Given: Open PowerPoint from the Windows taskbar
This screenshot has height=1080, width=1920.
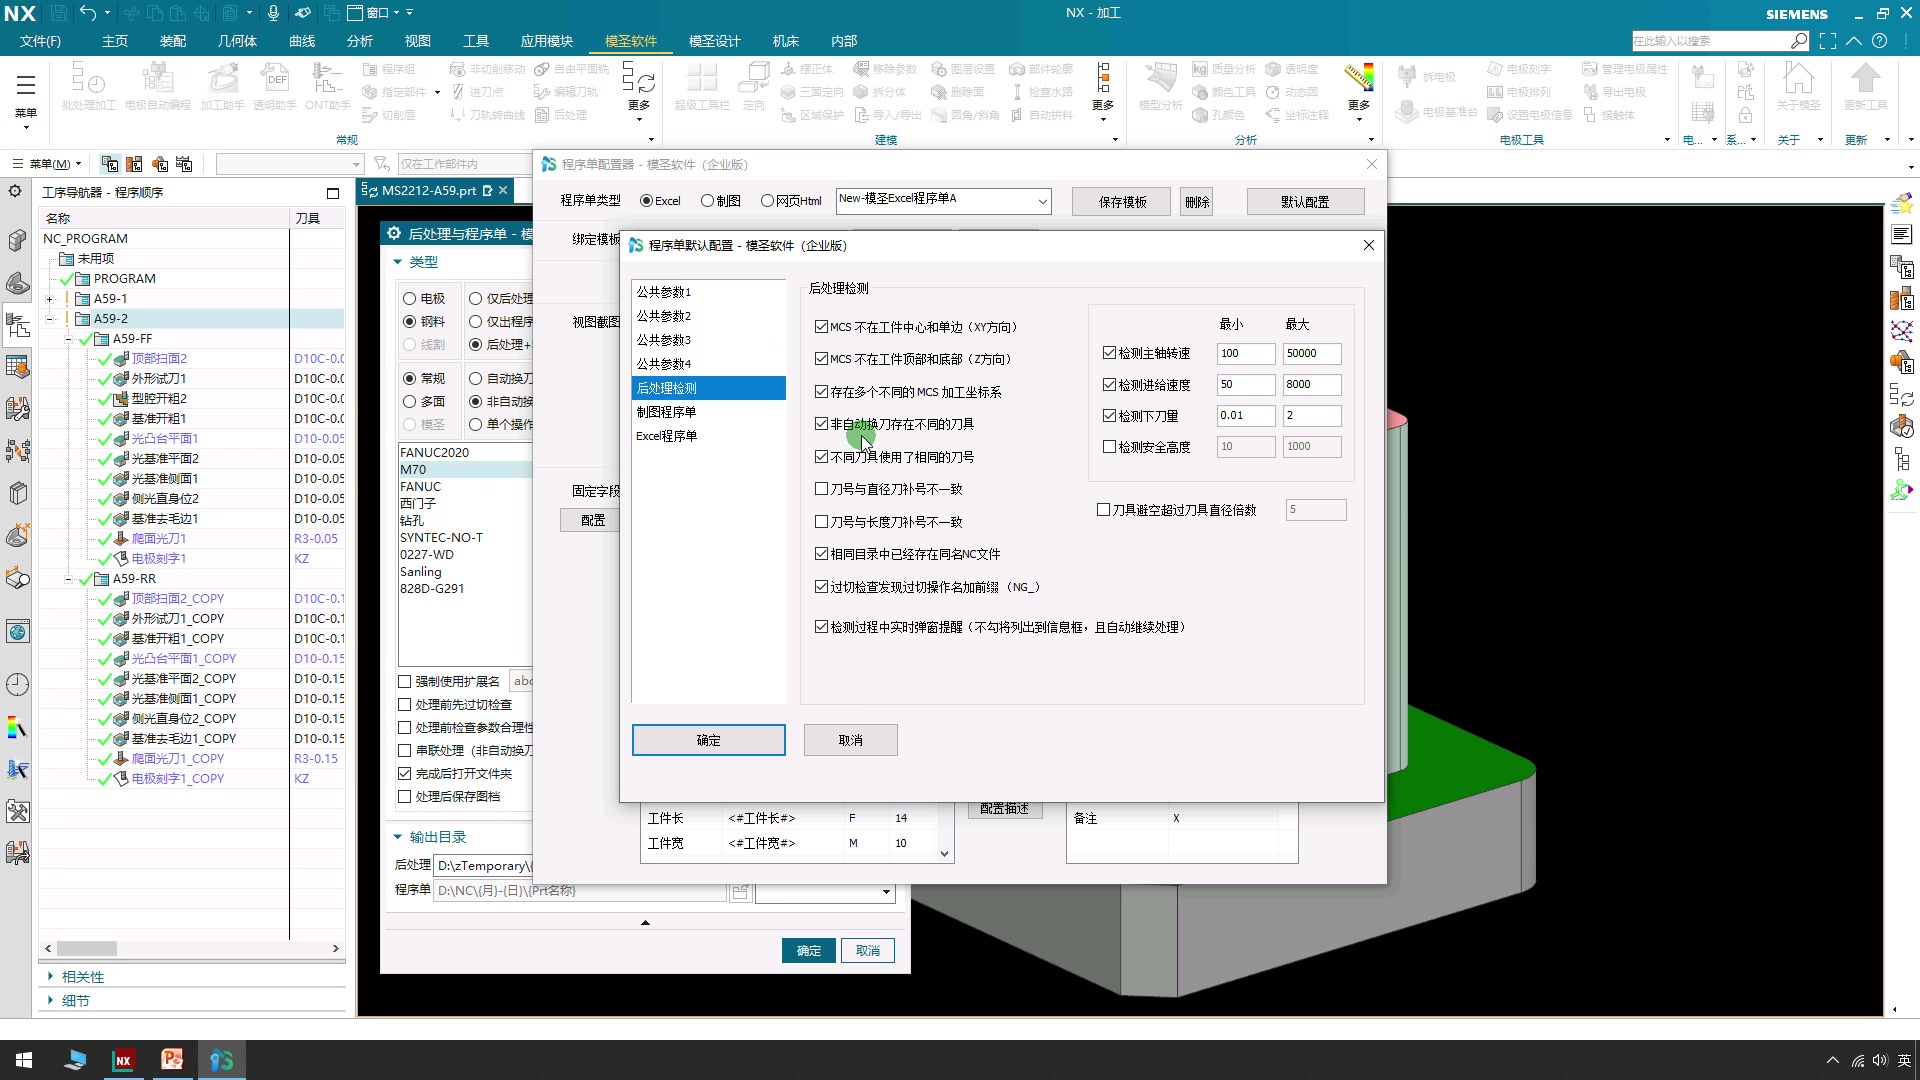Looking at the screenshot, I should coord(172,1060).
